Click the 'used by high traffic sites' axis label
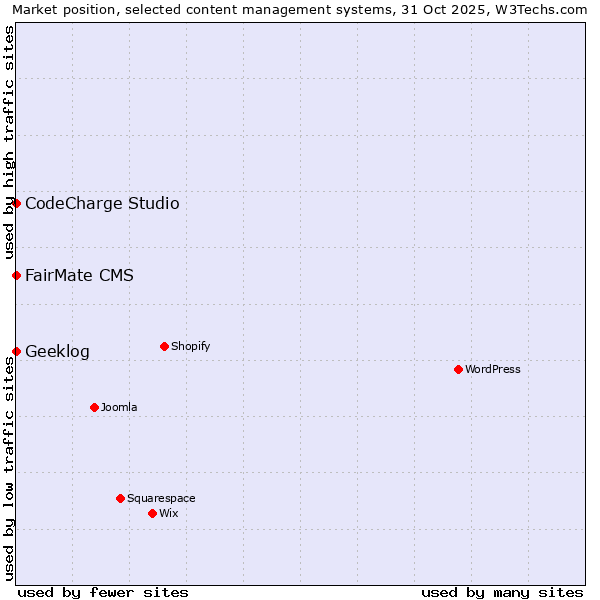The height and width of the screenshot is (600, 600). pos(9,142)
